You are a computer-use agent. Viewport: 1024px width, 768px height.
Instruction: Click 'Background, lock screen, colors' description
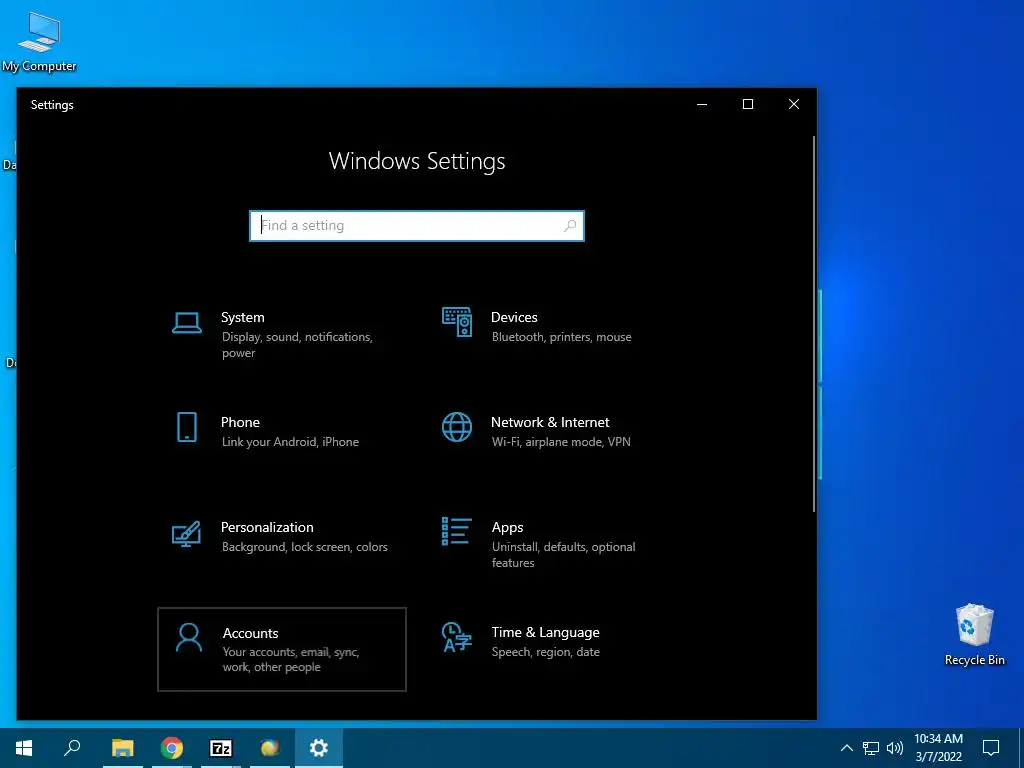coord(304,547)
